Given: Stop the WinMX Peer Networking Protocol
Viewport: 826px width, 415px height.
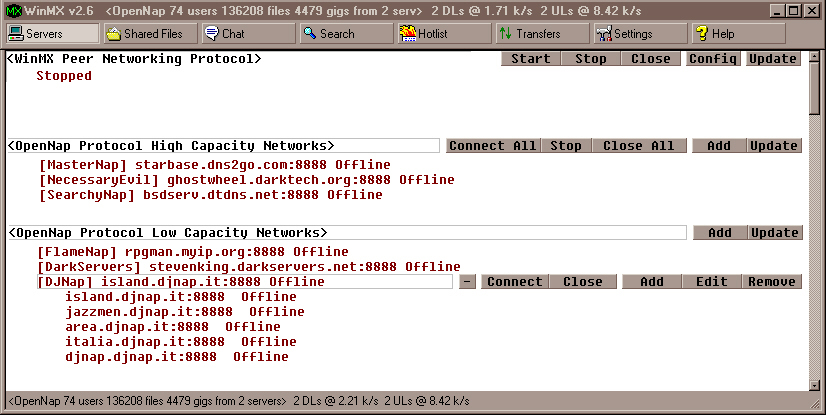Looking at the screenshot, I should pos(591,59).
